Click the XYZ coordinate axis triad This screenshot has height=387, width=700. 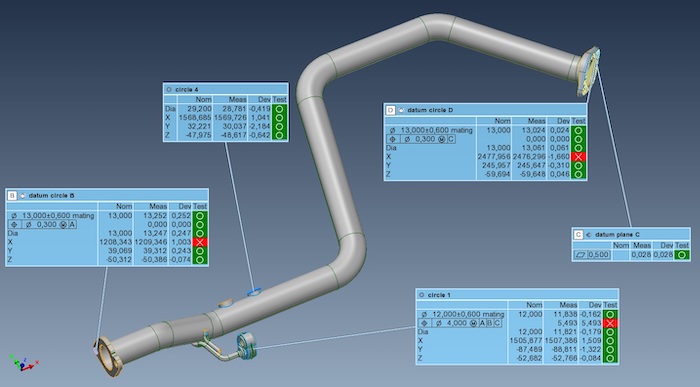[23, 363]
